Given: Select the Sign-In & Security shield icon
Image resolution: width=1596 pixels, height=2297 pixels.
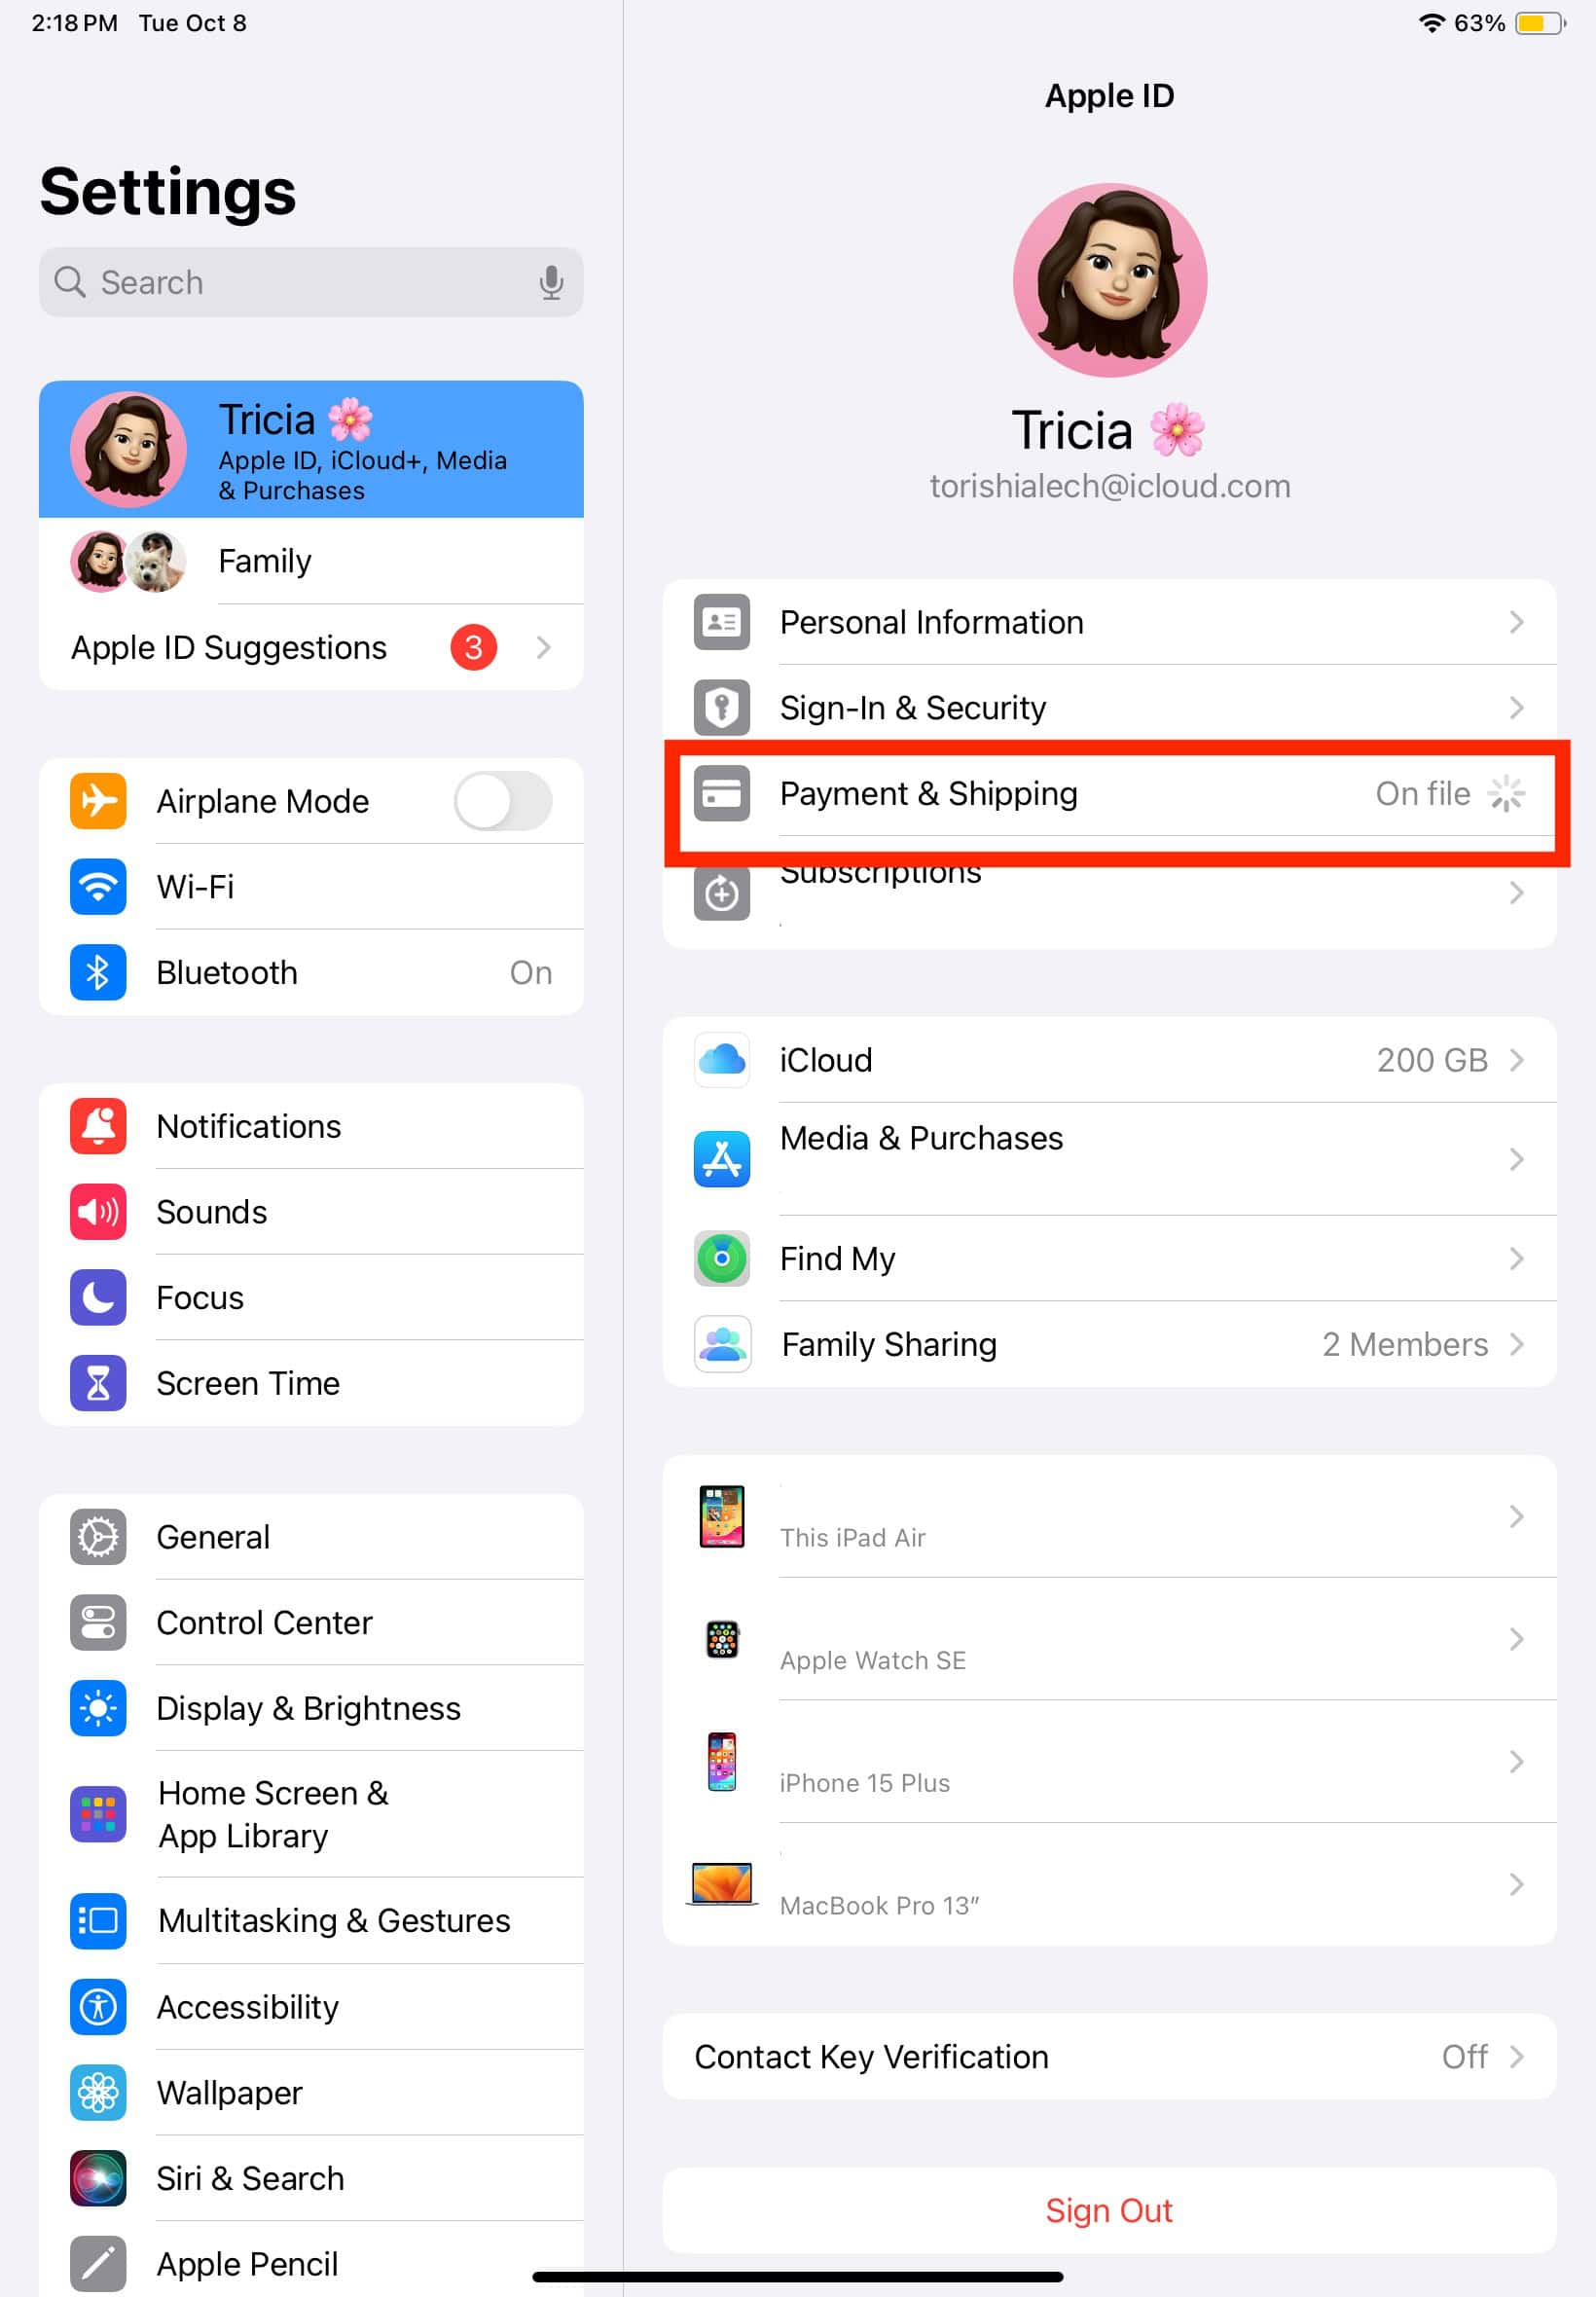Looking at the screenshot, I should pyautogui.click(x=722, y=708).
